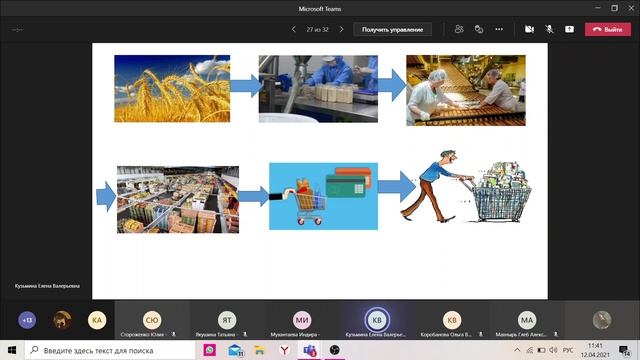Image resolution: width=640 pixels, height=360 pixels.
Task: Click the battery status tray icon
Action: tap(541, 350)
